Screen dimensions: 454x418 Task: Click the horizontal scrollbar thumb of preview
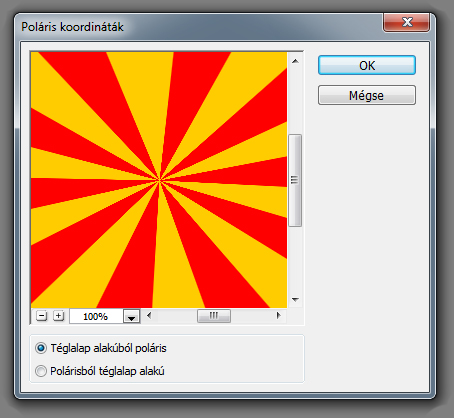(214, 316)
